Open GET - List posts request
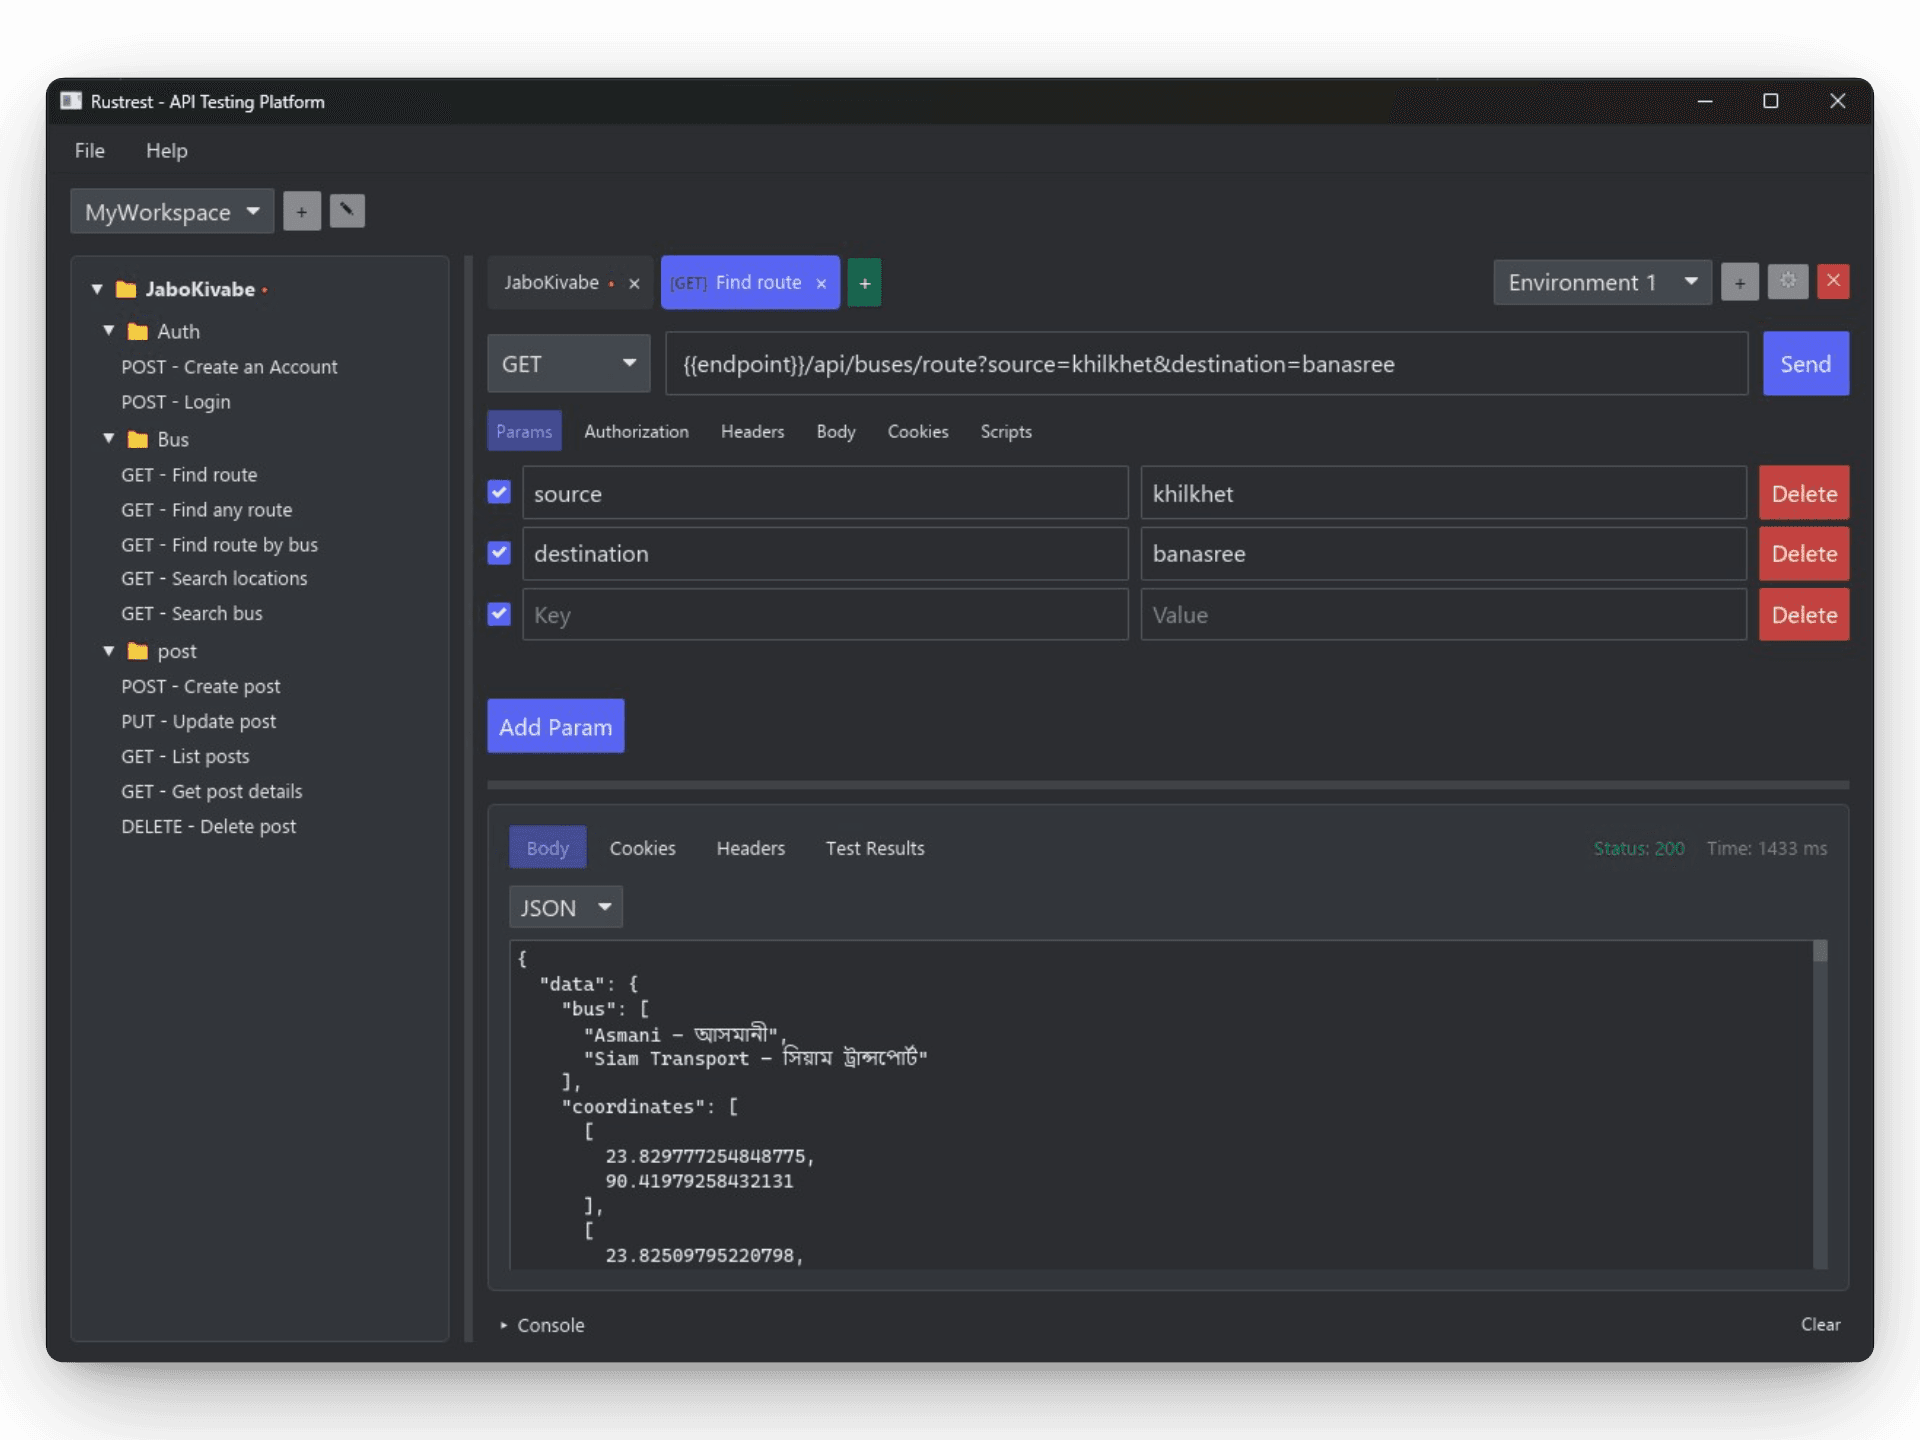 (185, 757)
